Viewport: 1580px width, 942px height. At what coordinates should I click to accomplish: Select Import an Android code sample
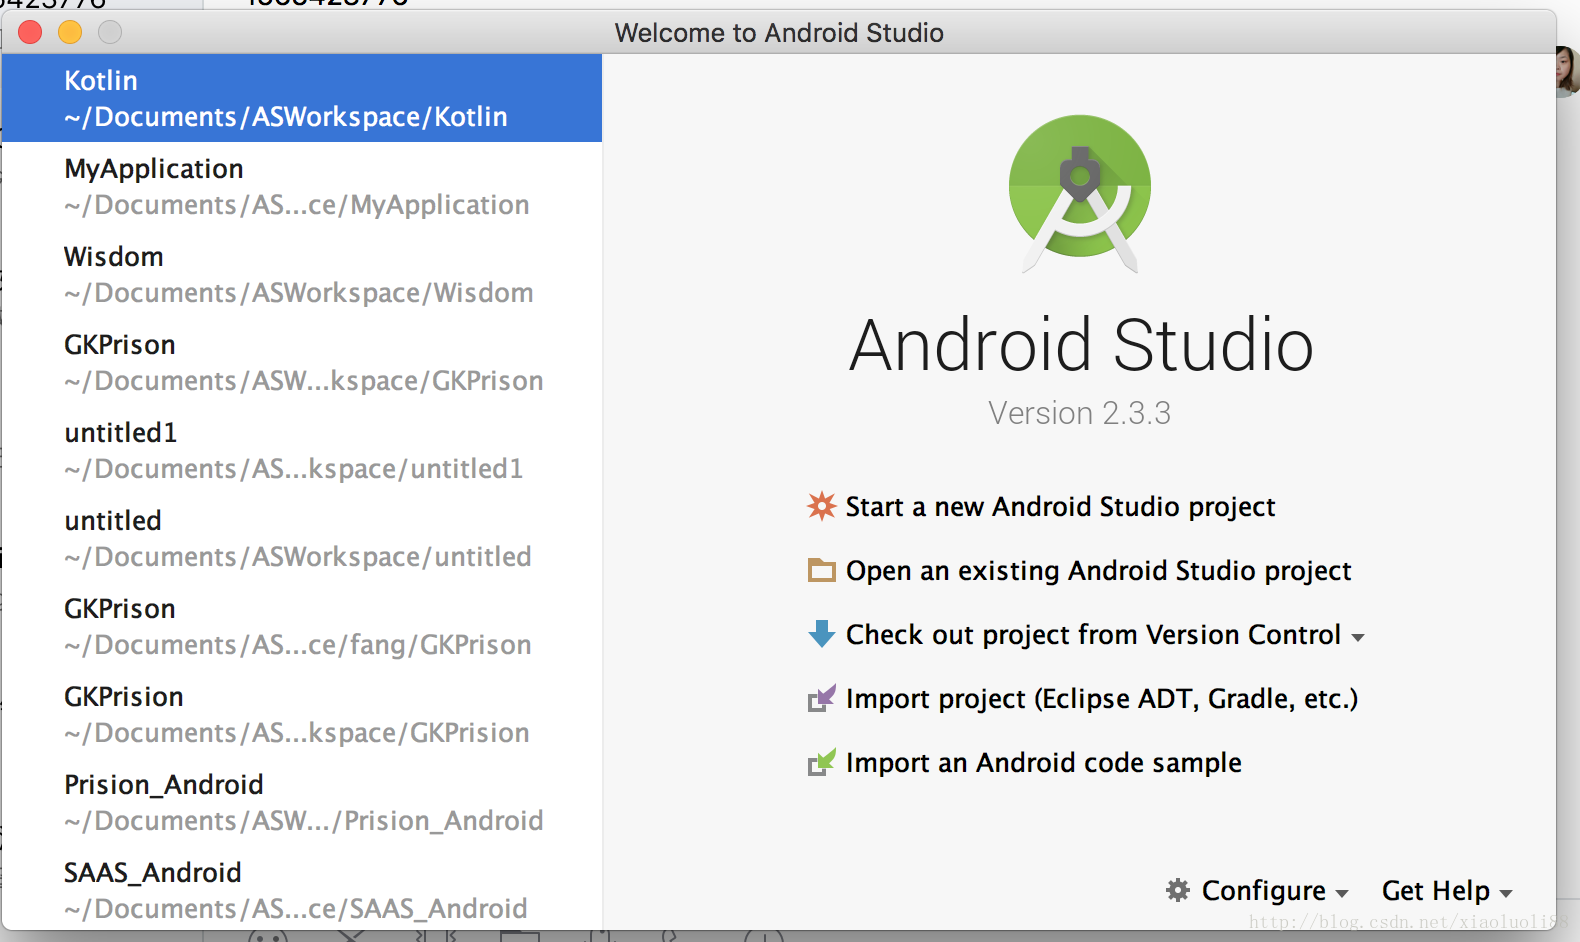coord(1043,763)
